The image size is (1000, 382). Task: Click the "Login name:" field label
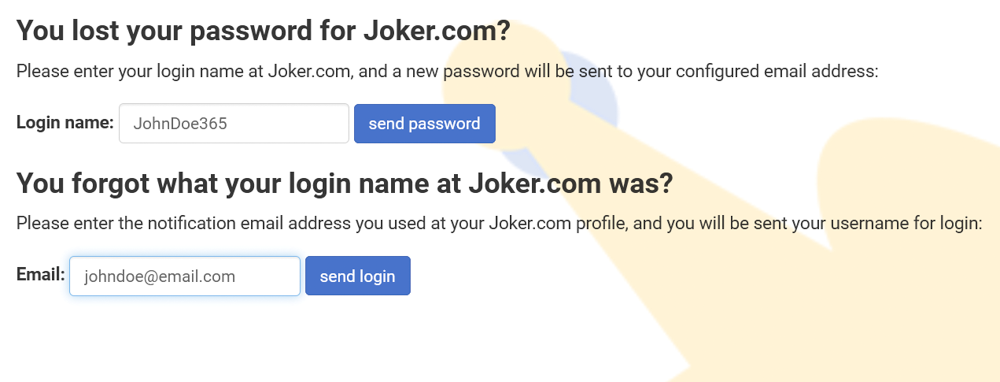pos(65,122)
